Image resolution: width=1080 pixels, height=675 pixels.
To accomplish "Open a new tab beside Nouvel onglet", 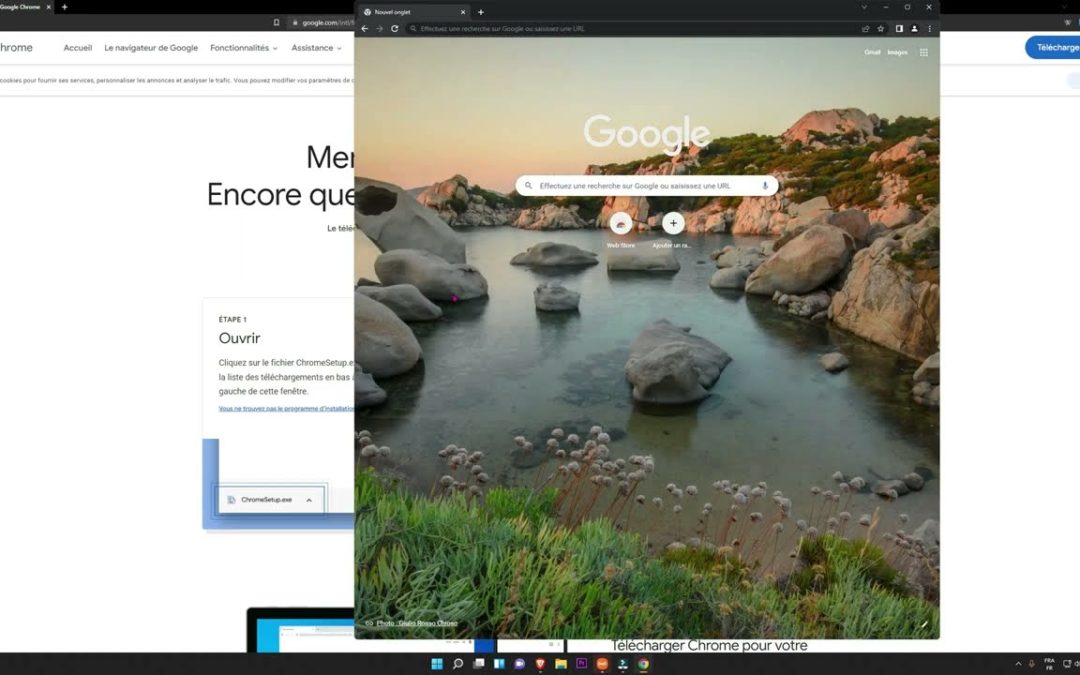I will (x=481, y=12).
